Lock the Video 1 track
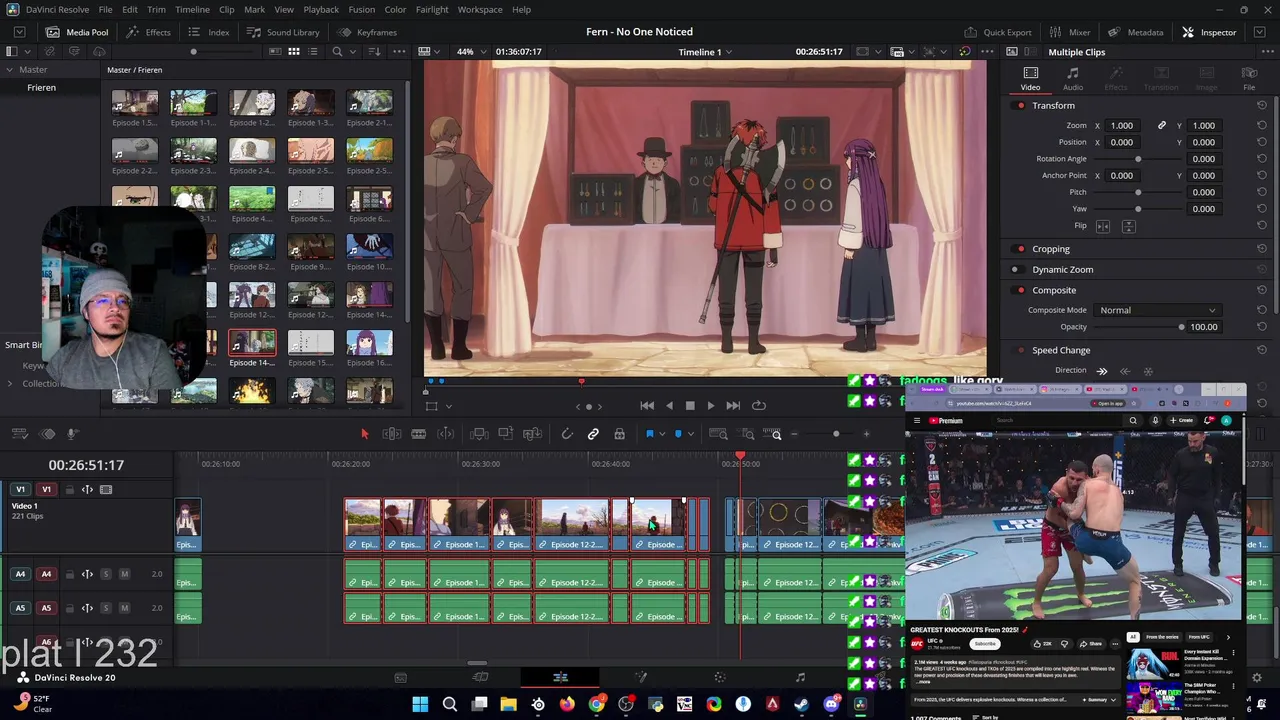Viewport: 1280px width, 720px height. [69, 490]
